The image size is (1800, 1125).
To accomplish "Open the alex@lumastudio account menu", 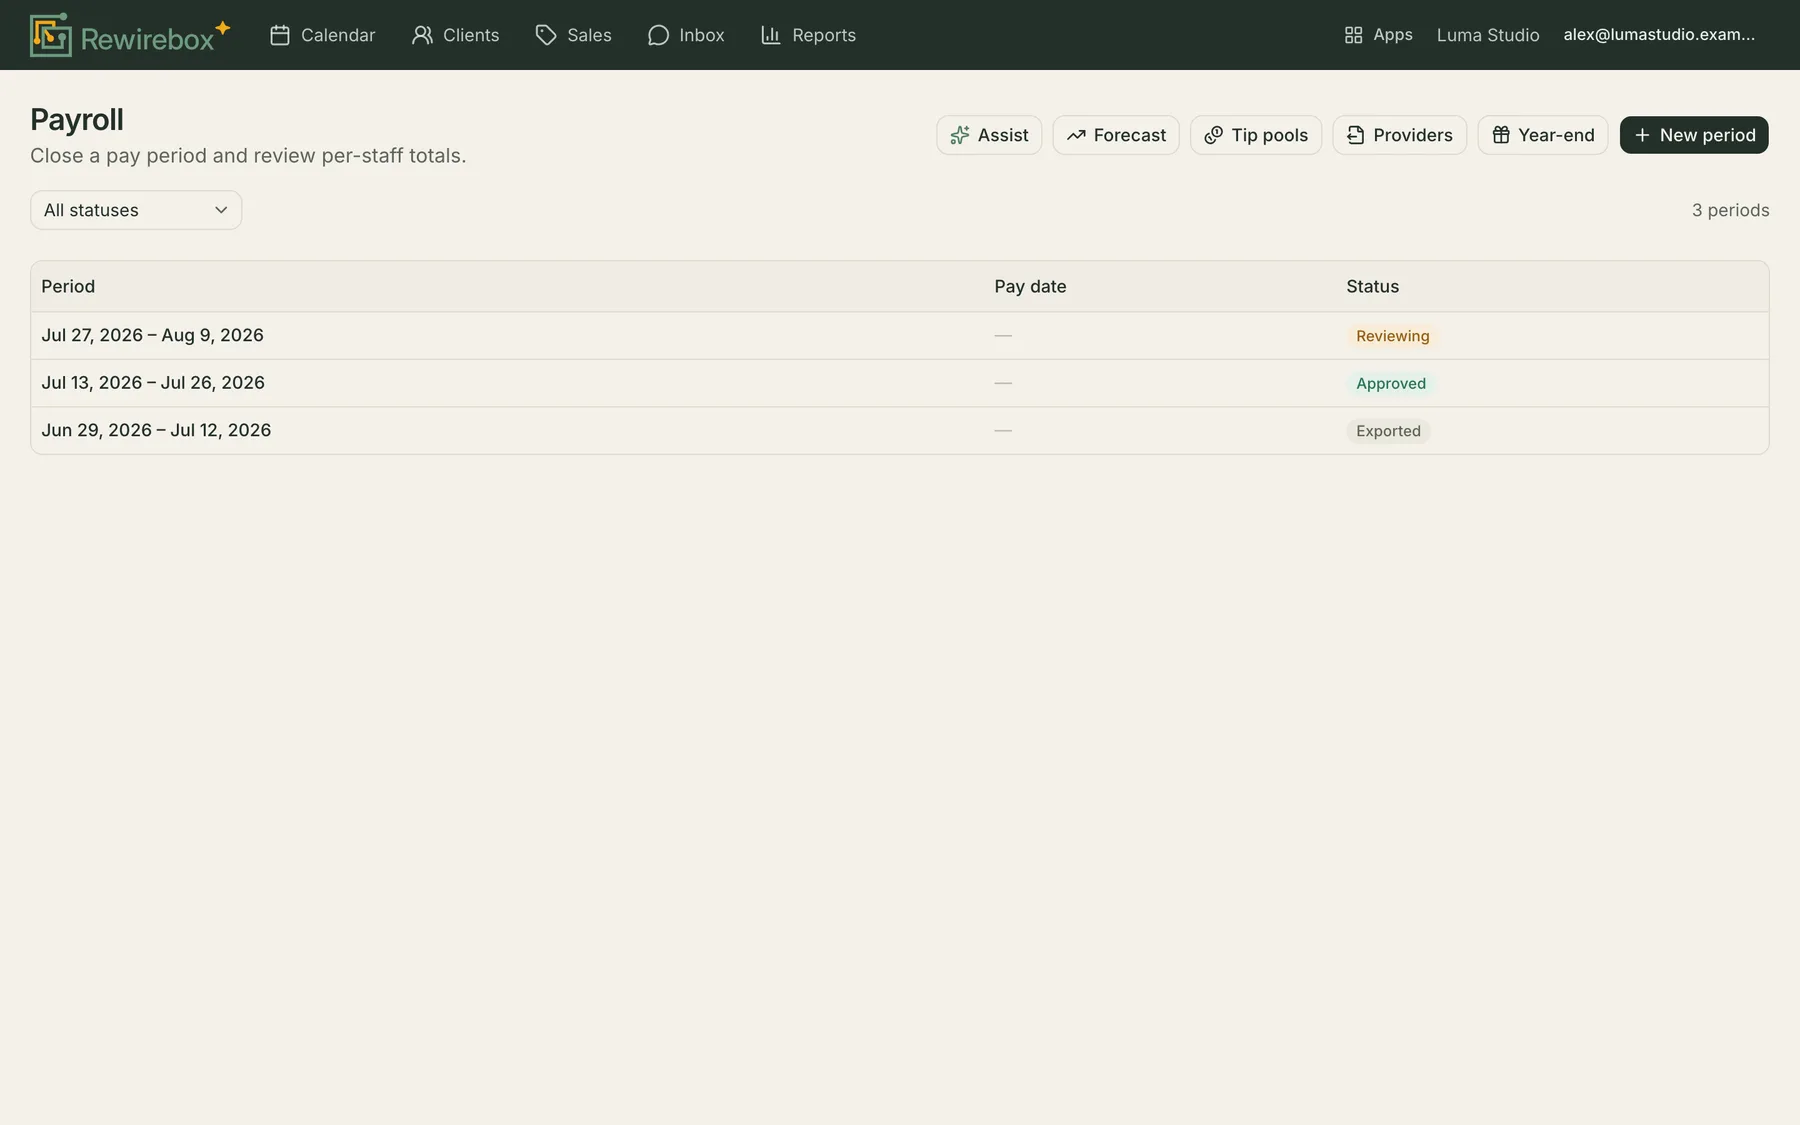I will point(1659,35).
